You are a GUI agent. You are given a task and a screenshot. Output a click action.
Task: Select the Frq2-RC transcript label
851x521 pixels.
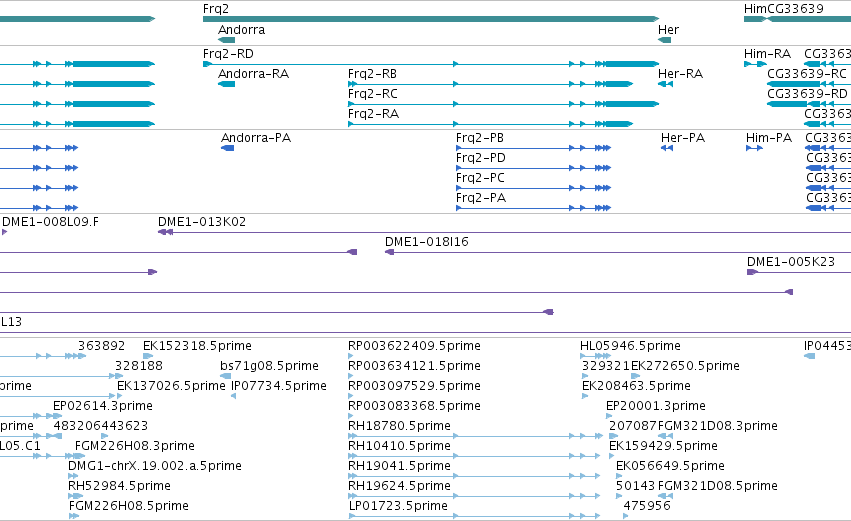tap(373, 94)
